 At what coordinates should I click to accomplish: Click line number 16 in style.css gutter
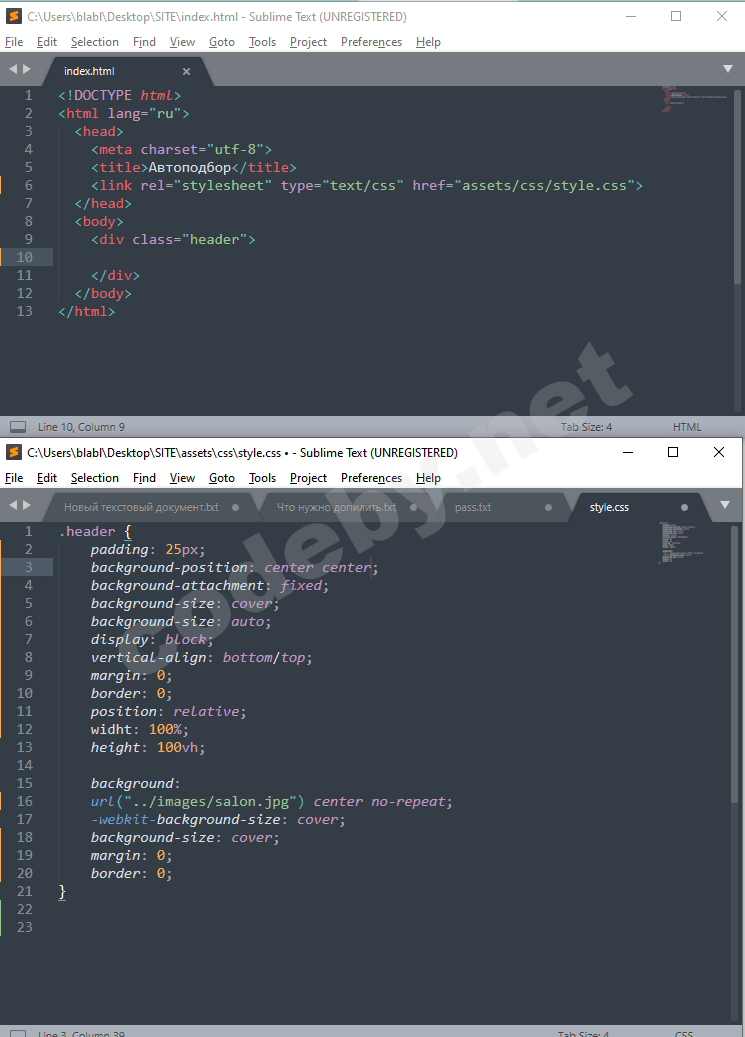24,801
